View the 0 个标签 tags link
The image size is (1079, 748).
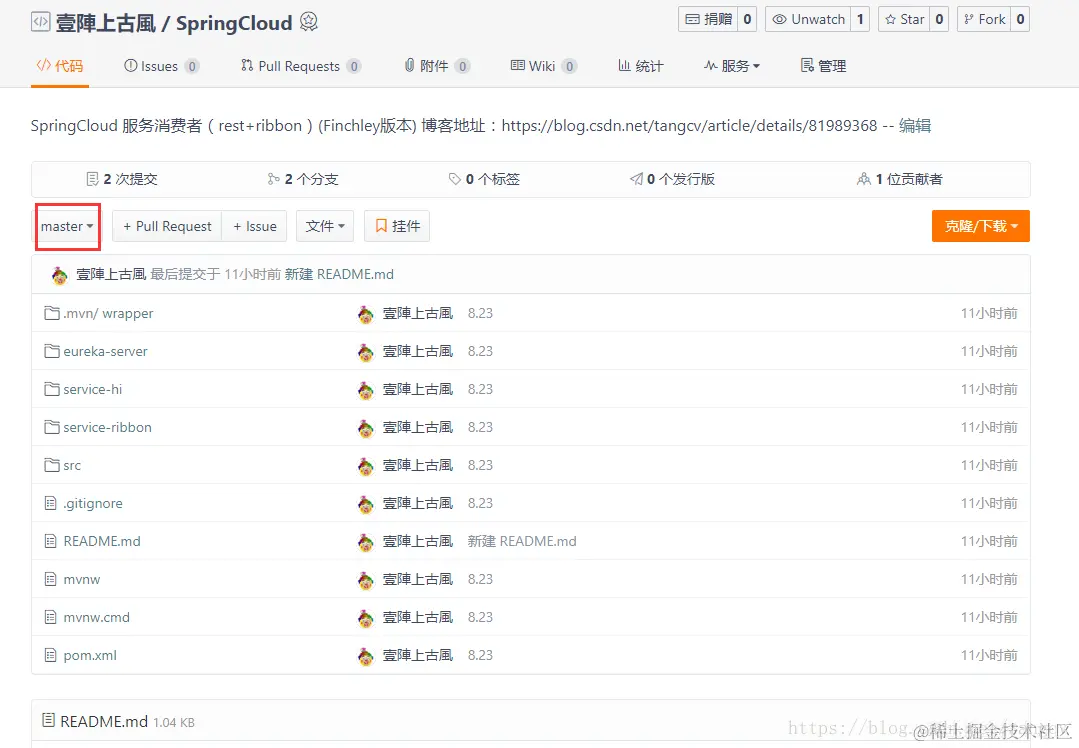pyautogui.click(x=484, y=180)
